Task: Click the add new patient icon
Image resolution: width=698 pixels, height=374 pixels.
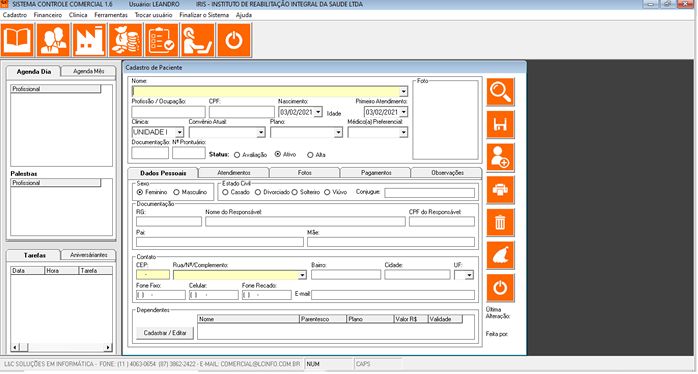Action: [x=500, y=158]
